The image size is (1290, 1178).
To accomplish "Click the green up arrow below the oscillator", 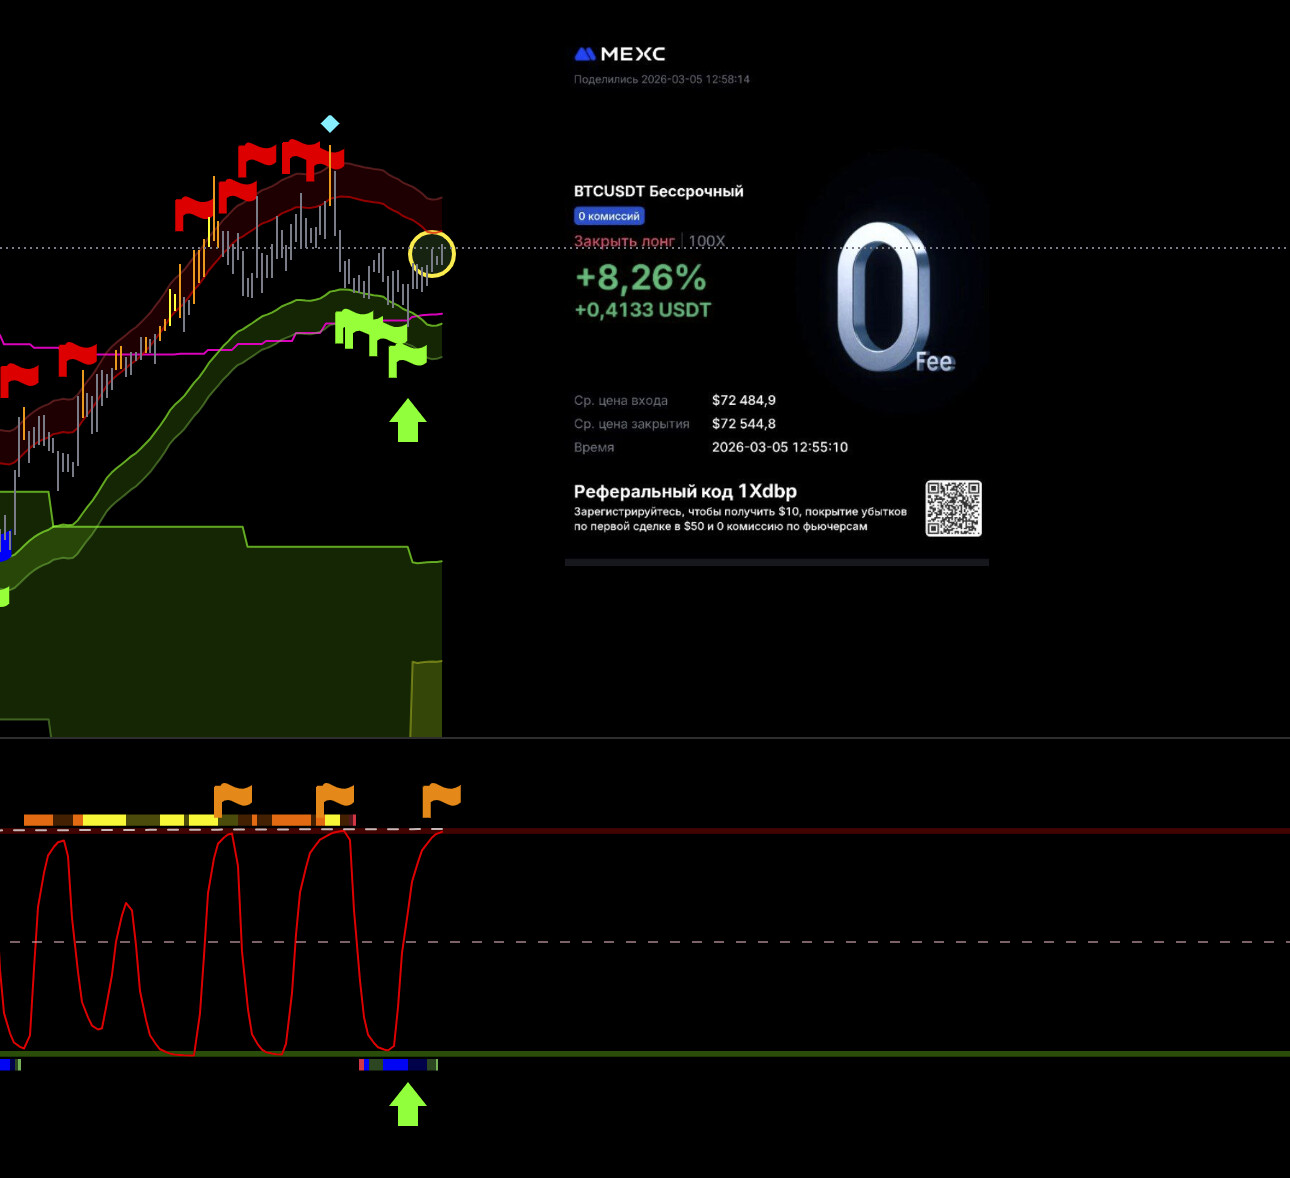I will click(407, 1106).
